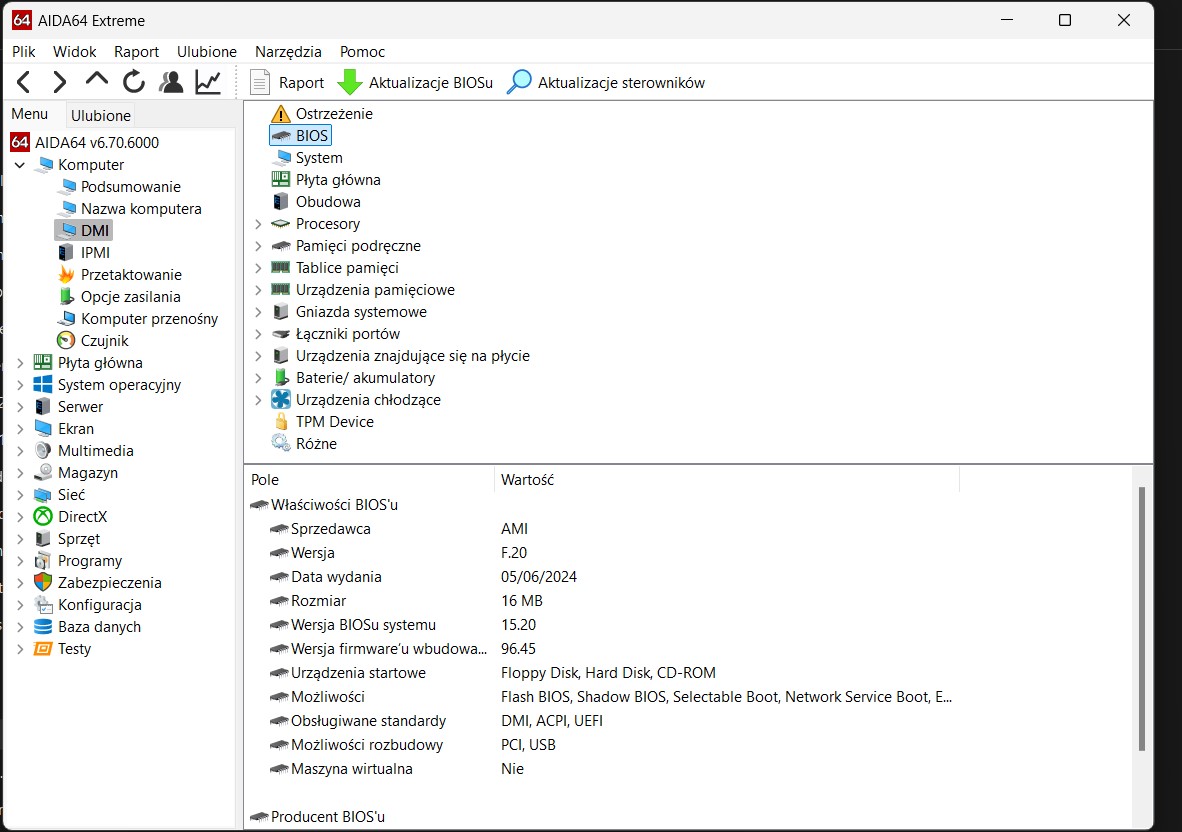This screenshot has height=832, width=1182.
Task: Click the driver update magnifier icon
Action: coord(519,82)
